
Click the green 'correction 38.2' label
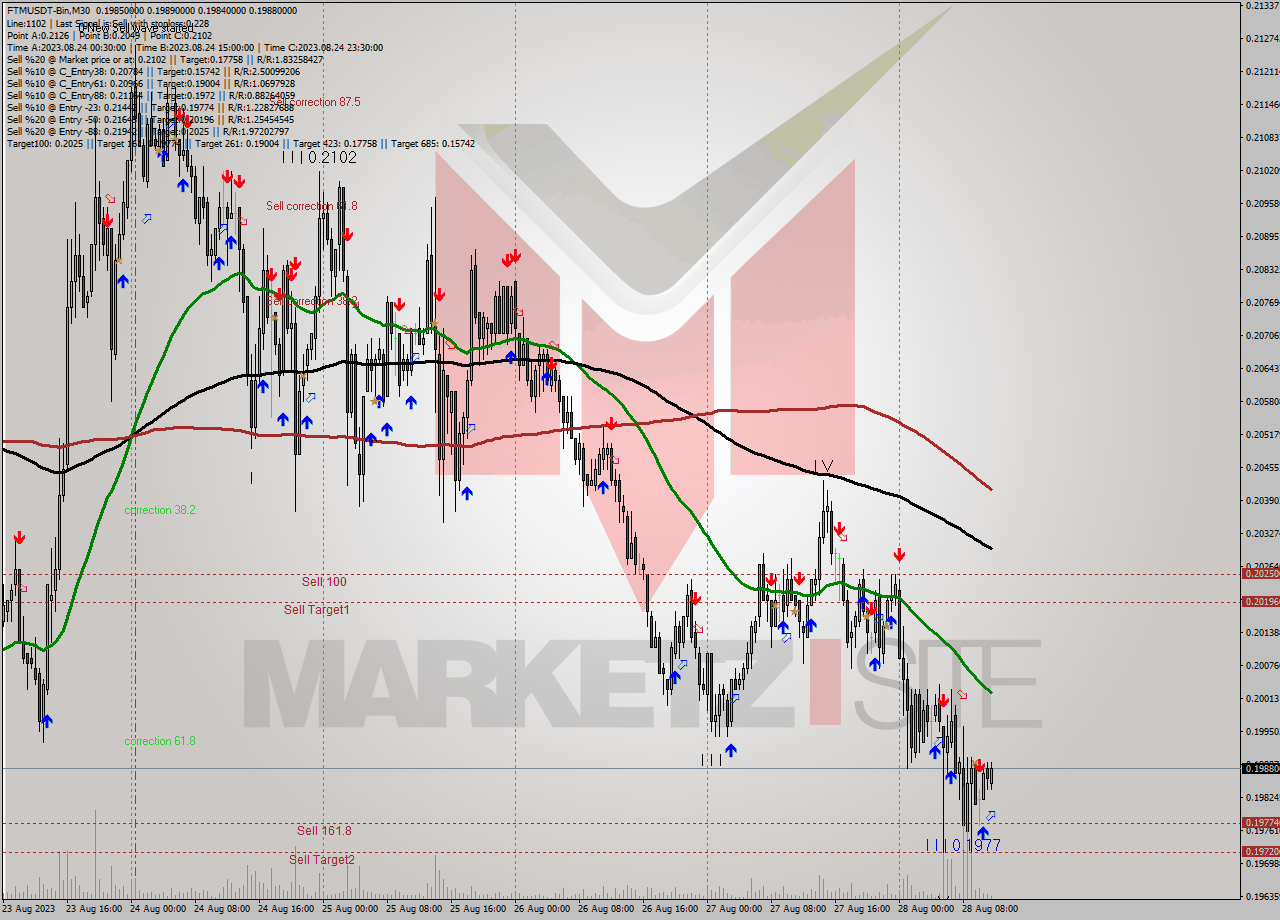160,510
